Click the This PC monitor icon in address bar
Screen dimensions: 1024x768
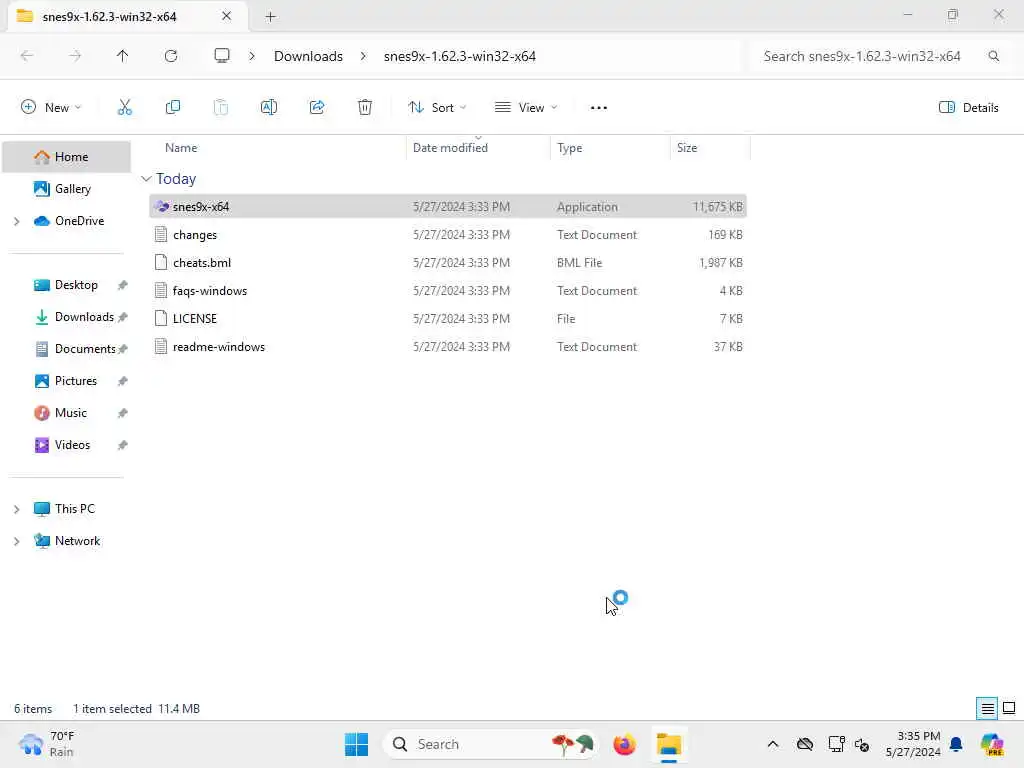click(222, 56)
